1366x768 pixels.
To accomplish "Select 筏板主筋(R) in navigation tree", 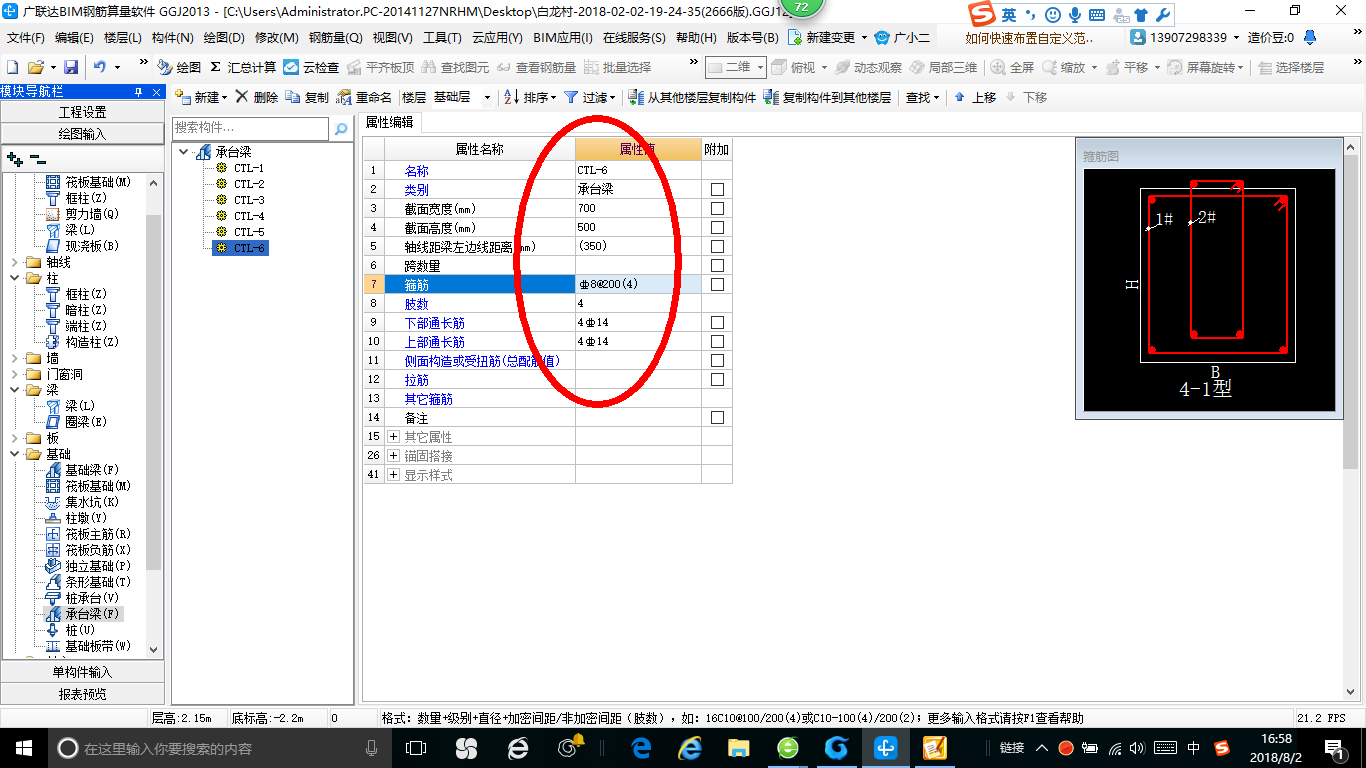I will 88,534.
